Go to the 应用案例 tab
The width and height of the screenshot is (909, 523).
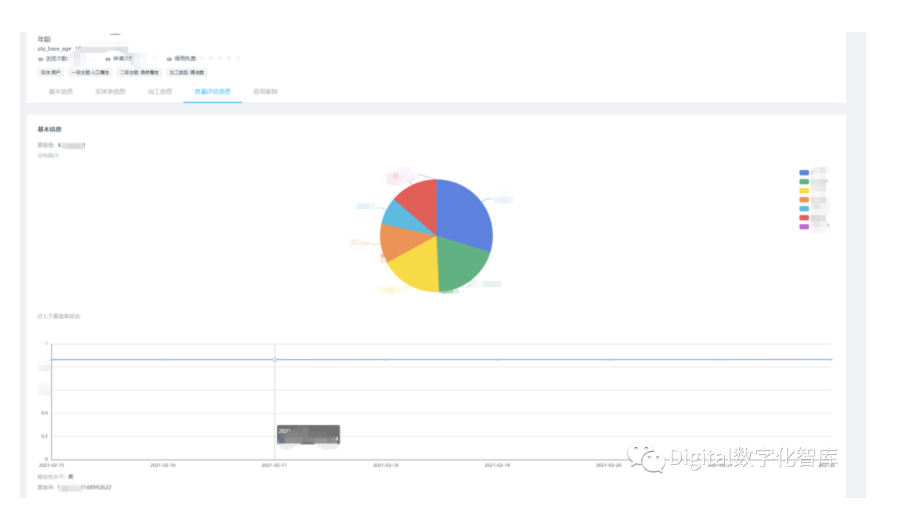pyautogui.click(x=265, y=92)
